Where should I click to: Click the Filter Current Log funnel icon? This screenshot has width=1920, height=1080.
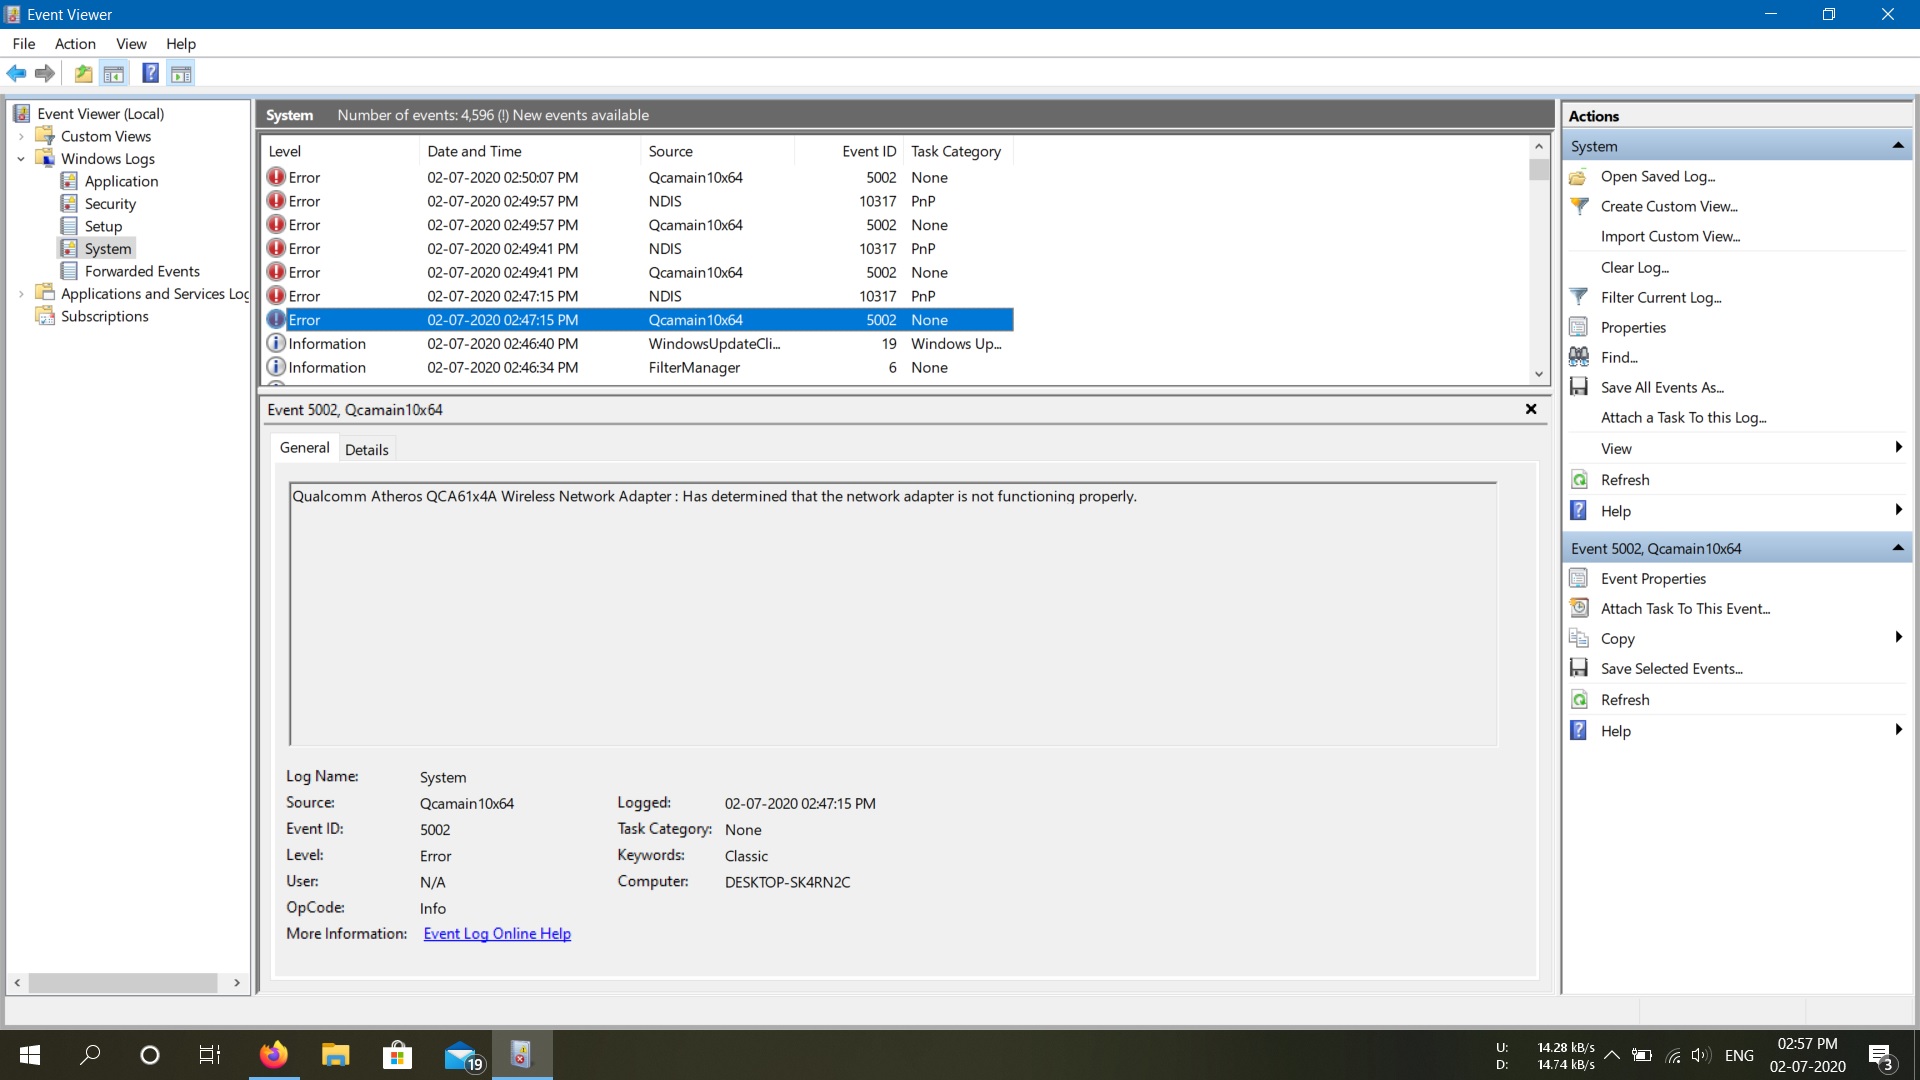pyautogui.click(x=1579, y=297)
